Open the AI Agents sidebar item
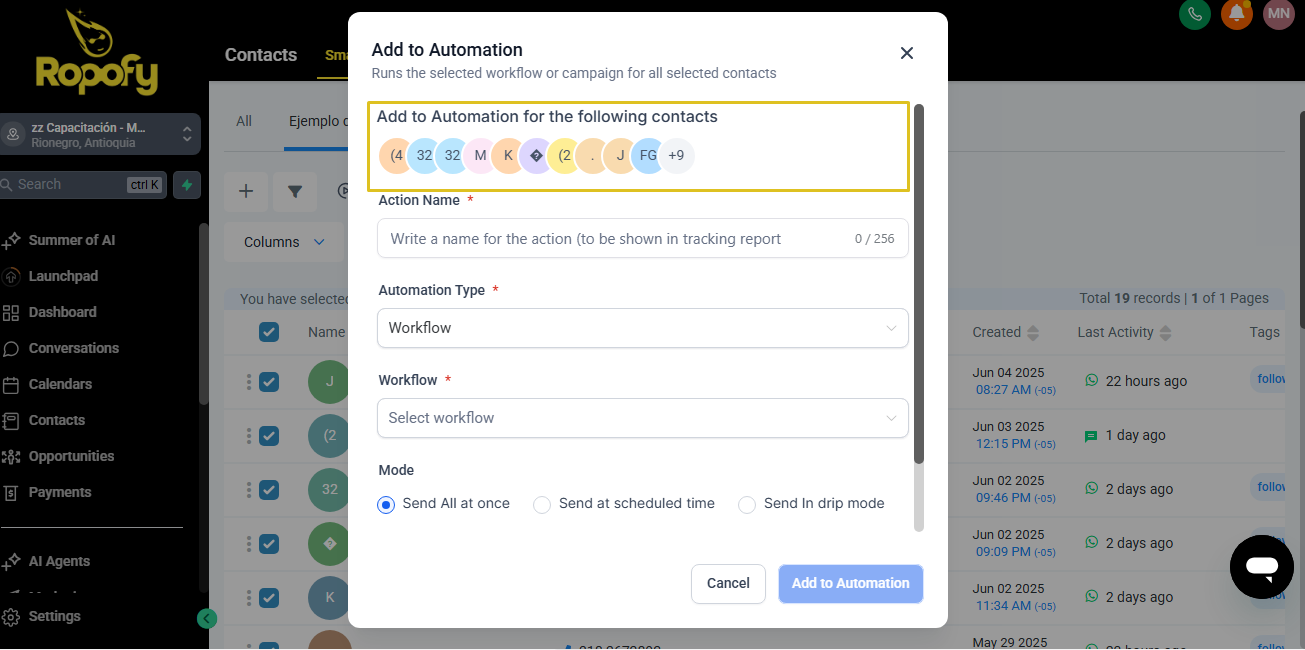Screen dimensions: 1305x650 [59, 561]
